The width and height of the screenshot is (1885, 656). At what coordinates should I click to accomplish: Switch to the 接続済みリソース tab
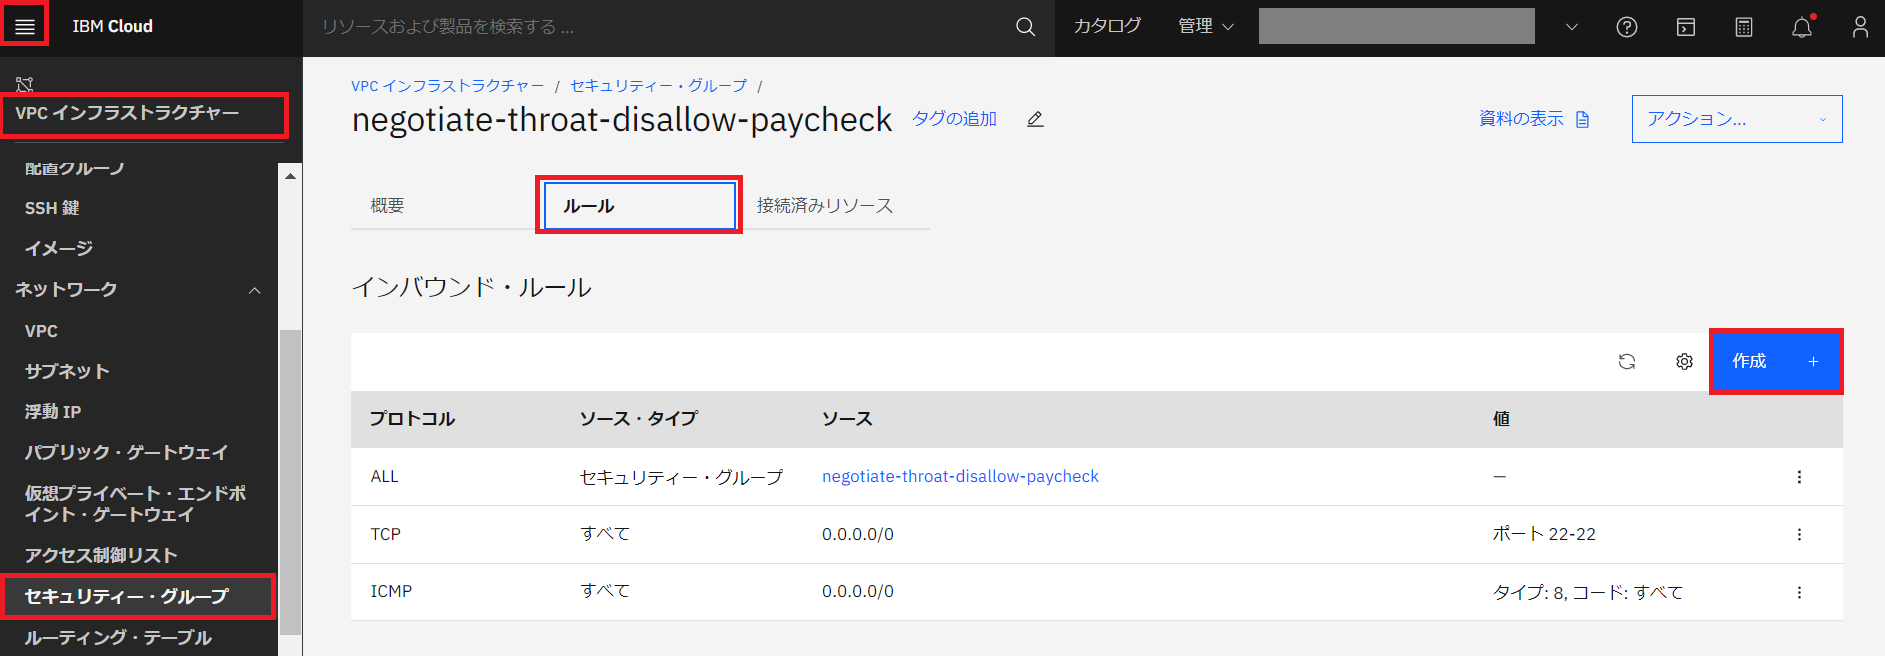click(824, 206)
